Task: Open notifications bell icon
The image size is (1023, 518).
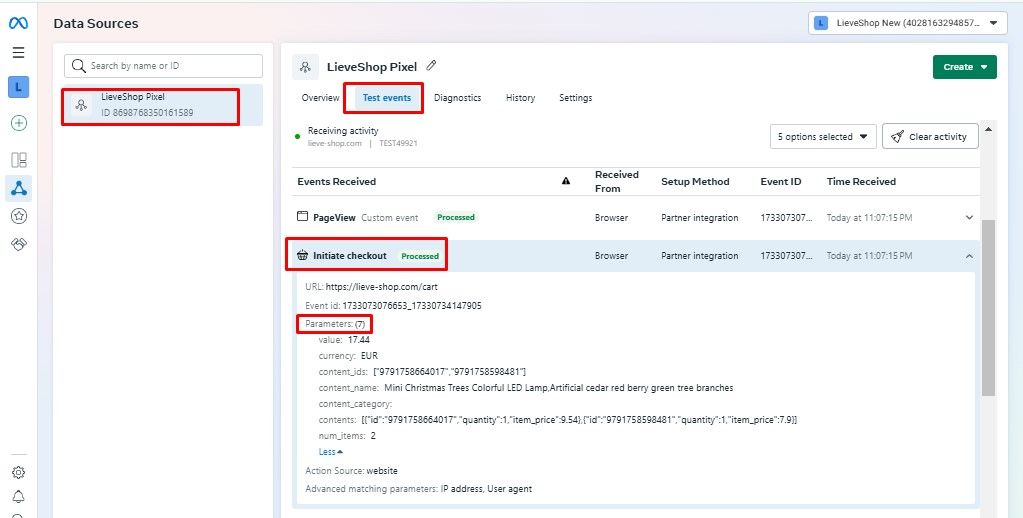Action: click(x=18, y=497)
